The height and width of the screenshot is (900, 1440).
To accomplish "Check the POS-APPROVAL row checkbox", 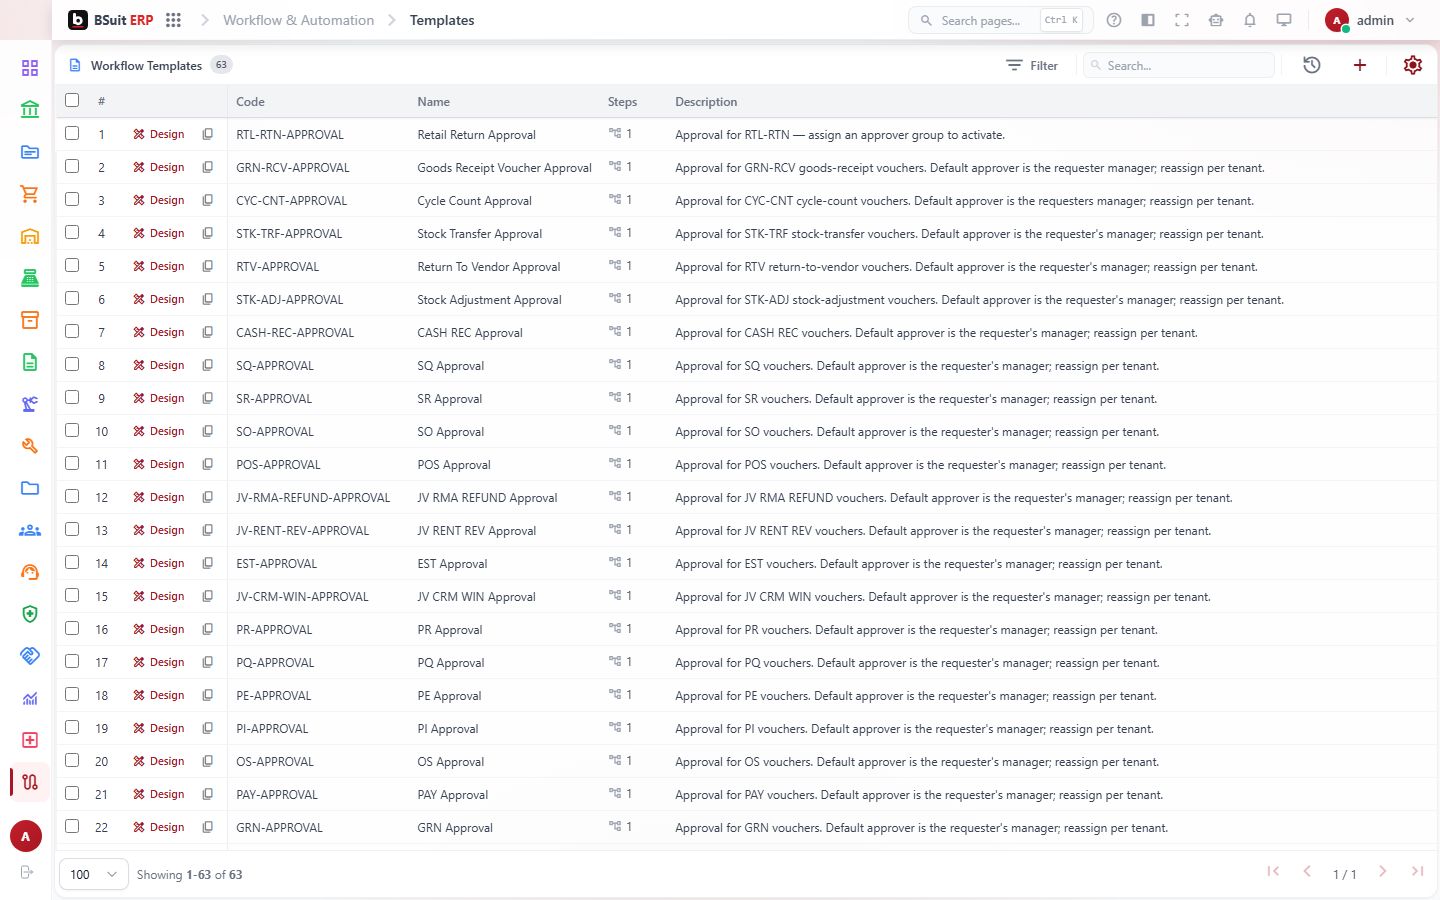I will click(72, 463).
